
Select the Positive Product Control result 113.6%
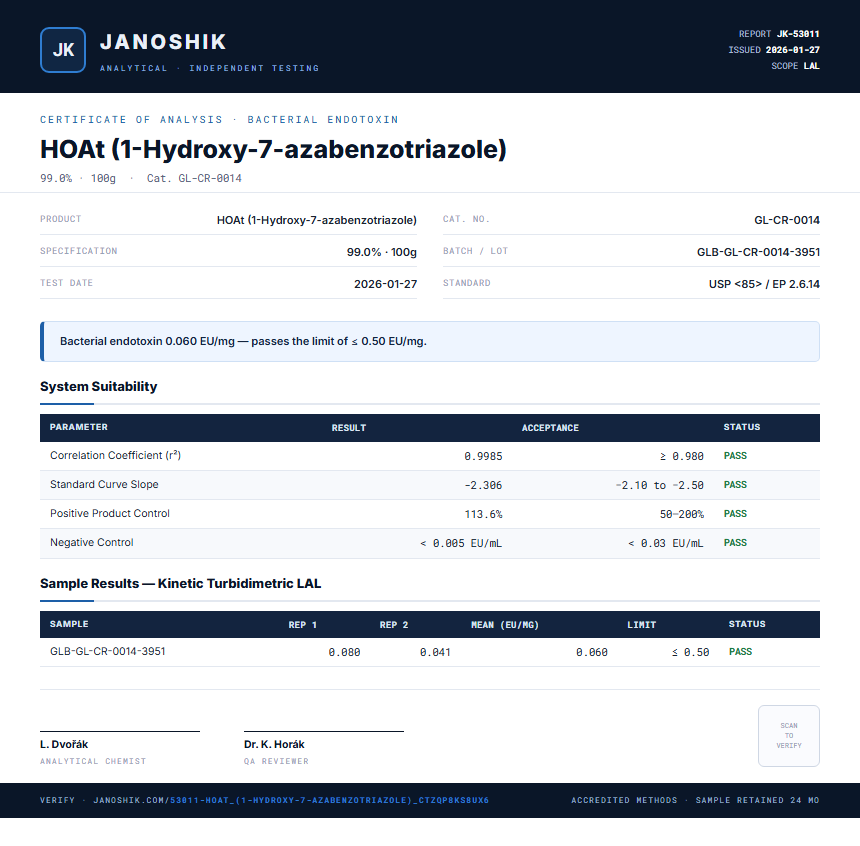(x=483, y=515)
